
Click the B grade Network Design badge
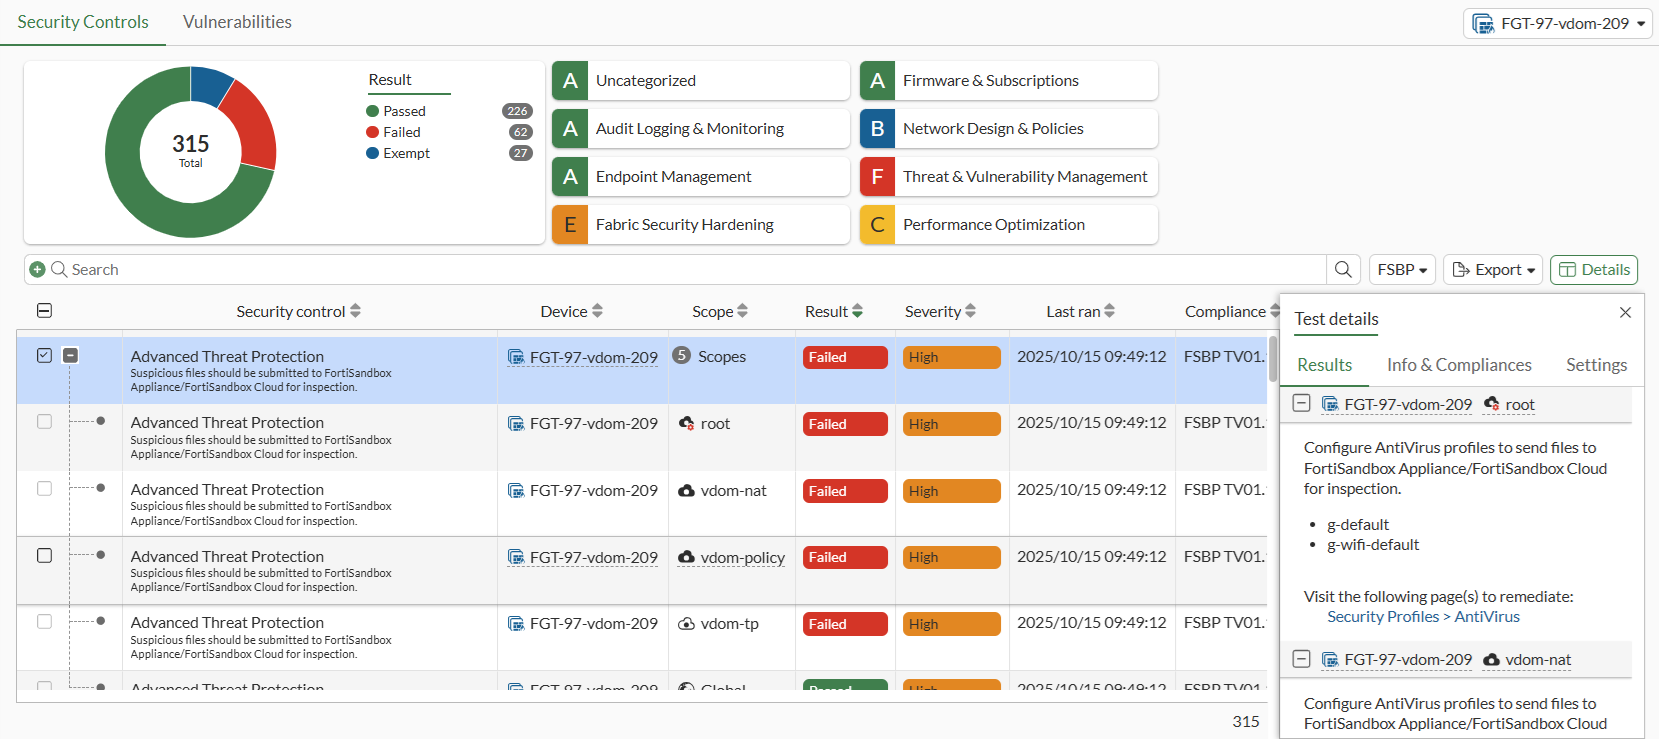877,129
